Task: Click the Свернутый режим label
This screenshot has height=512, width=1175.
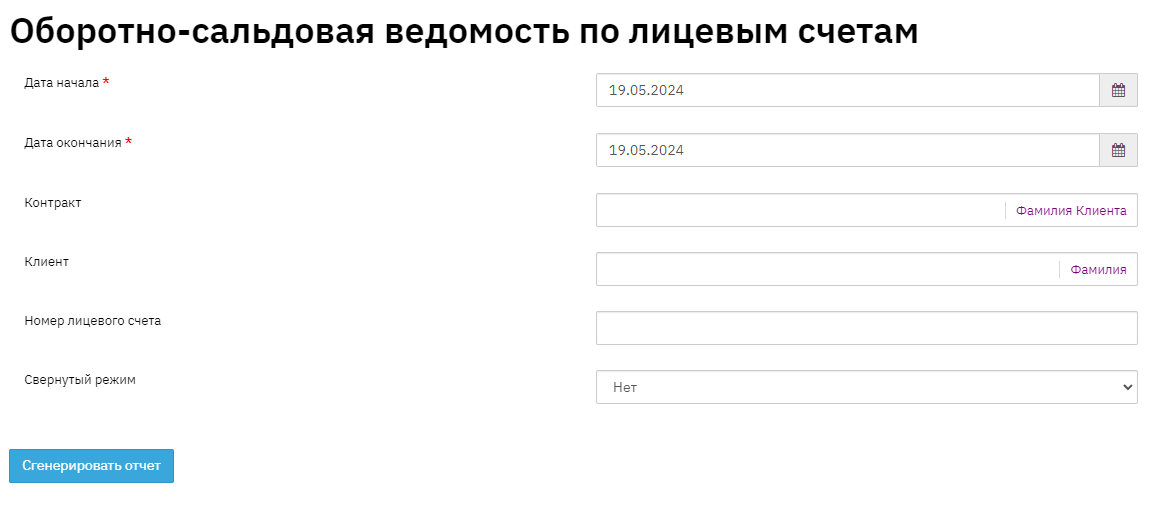Action: (x=79, y=381)
